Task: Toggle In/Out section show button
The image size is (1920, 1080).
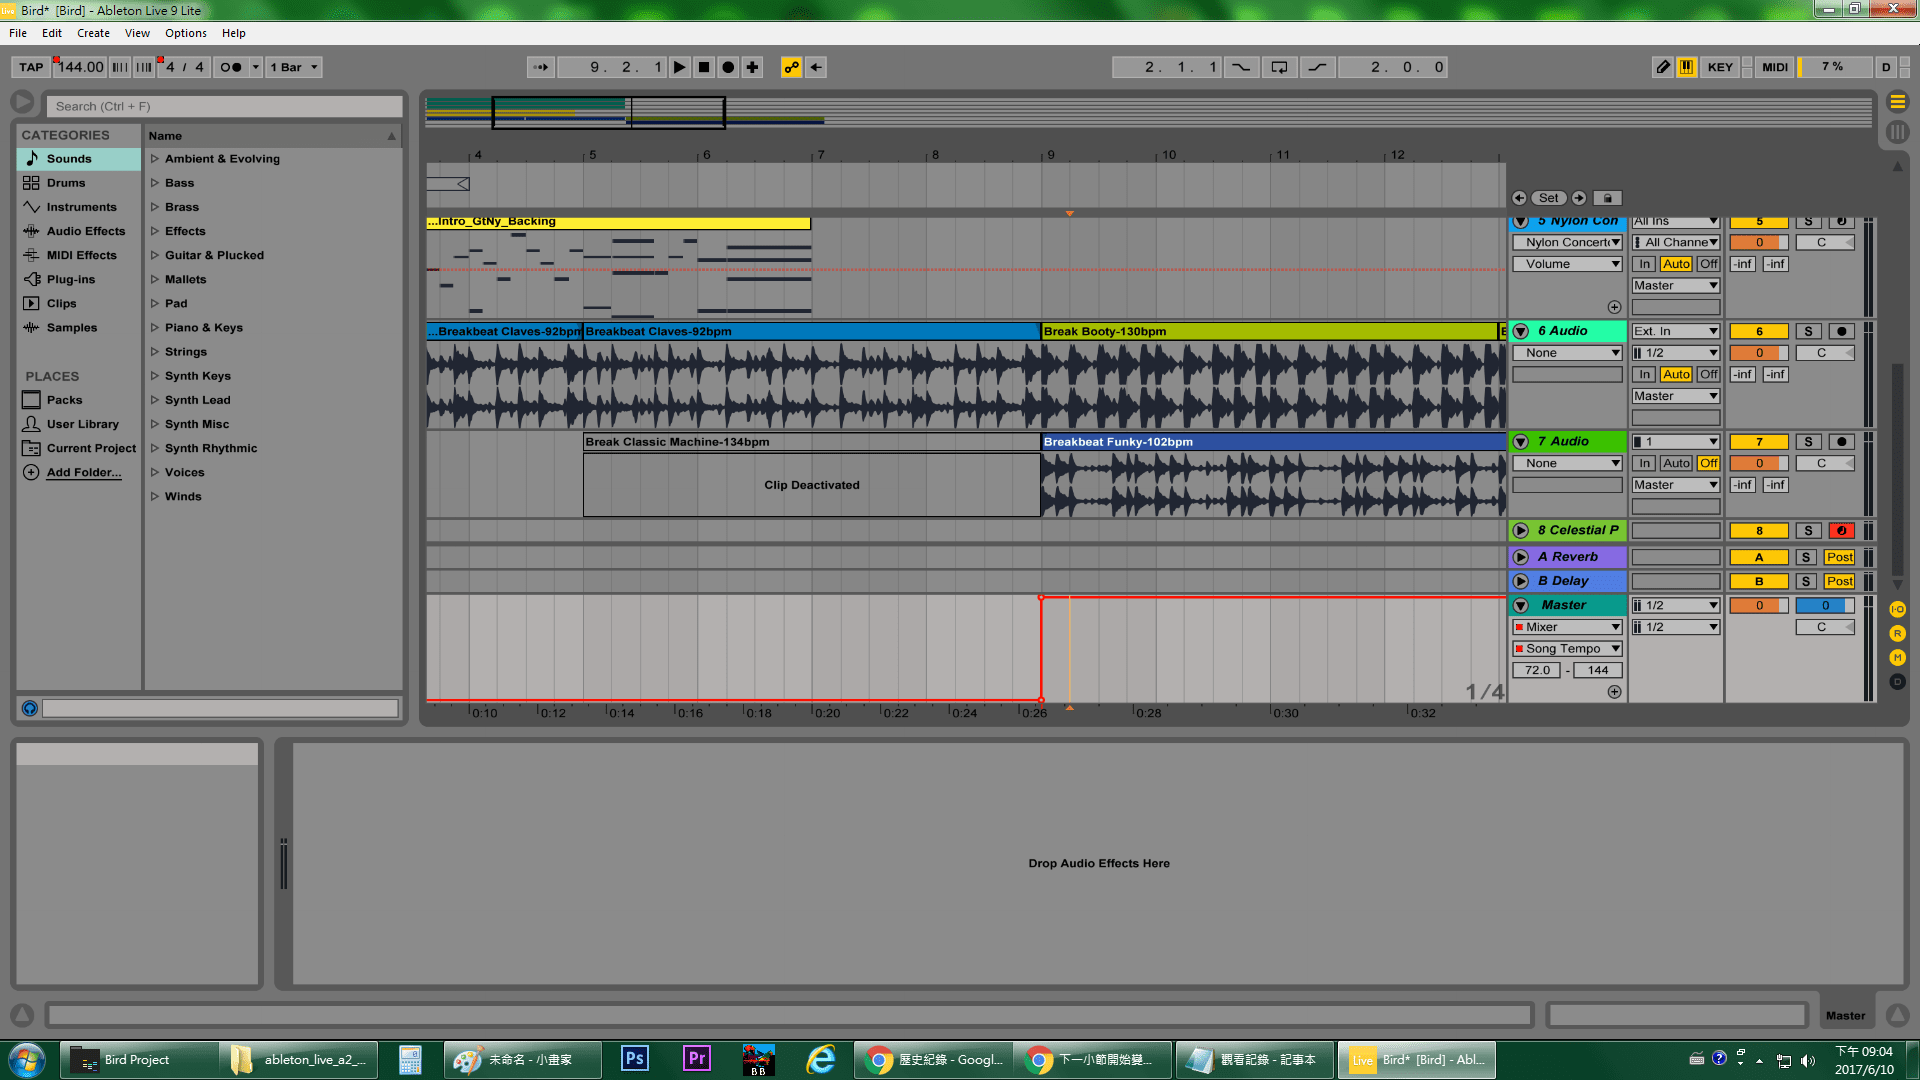Action: 1897,609
